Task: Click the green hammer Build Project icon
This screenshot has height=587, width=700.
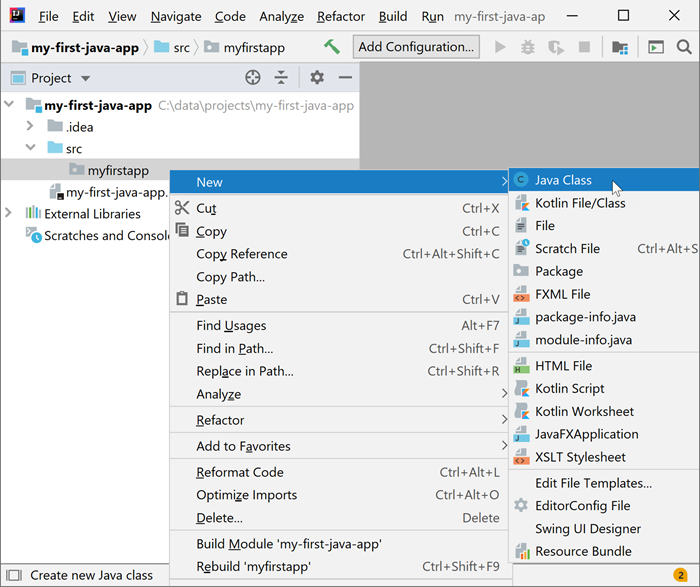Action: coord(332,47)
